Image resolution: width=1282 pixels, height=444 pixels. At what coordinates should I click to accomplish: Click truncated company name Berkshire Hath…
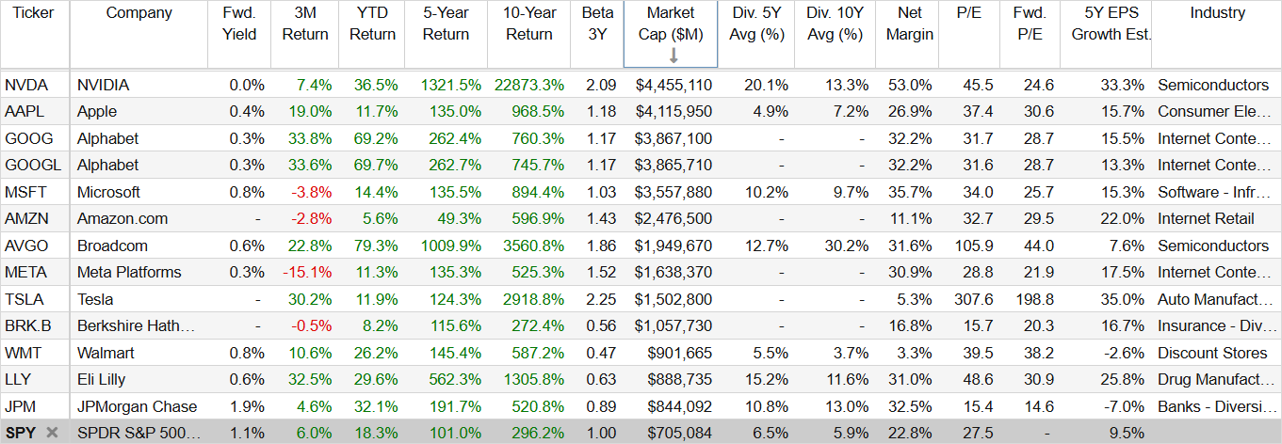[136, 326]
